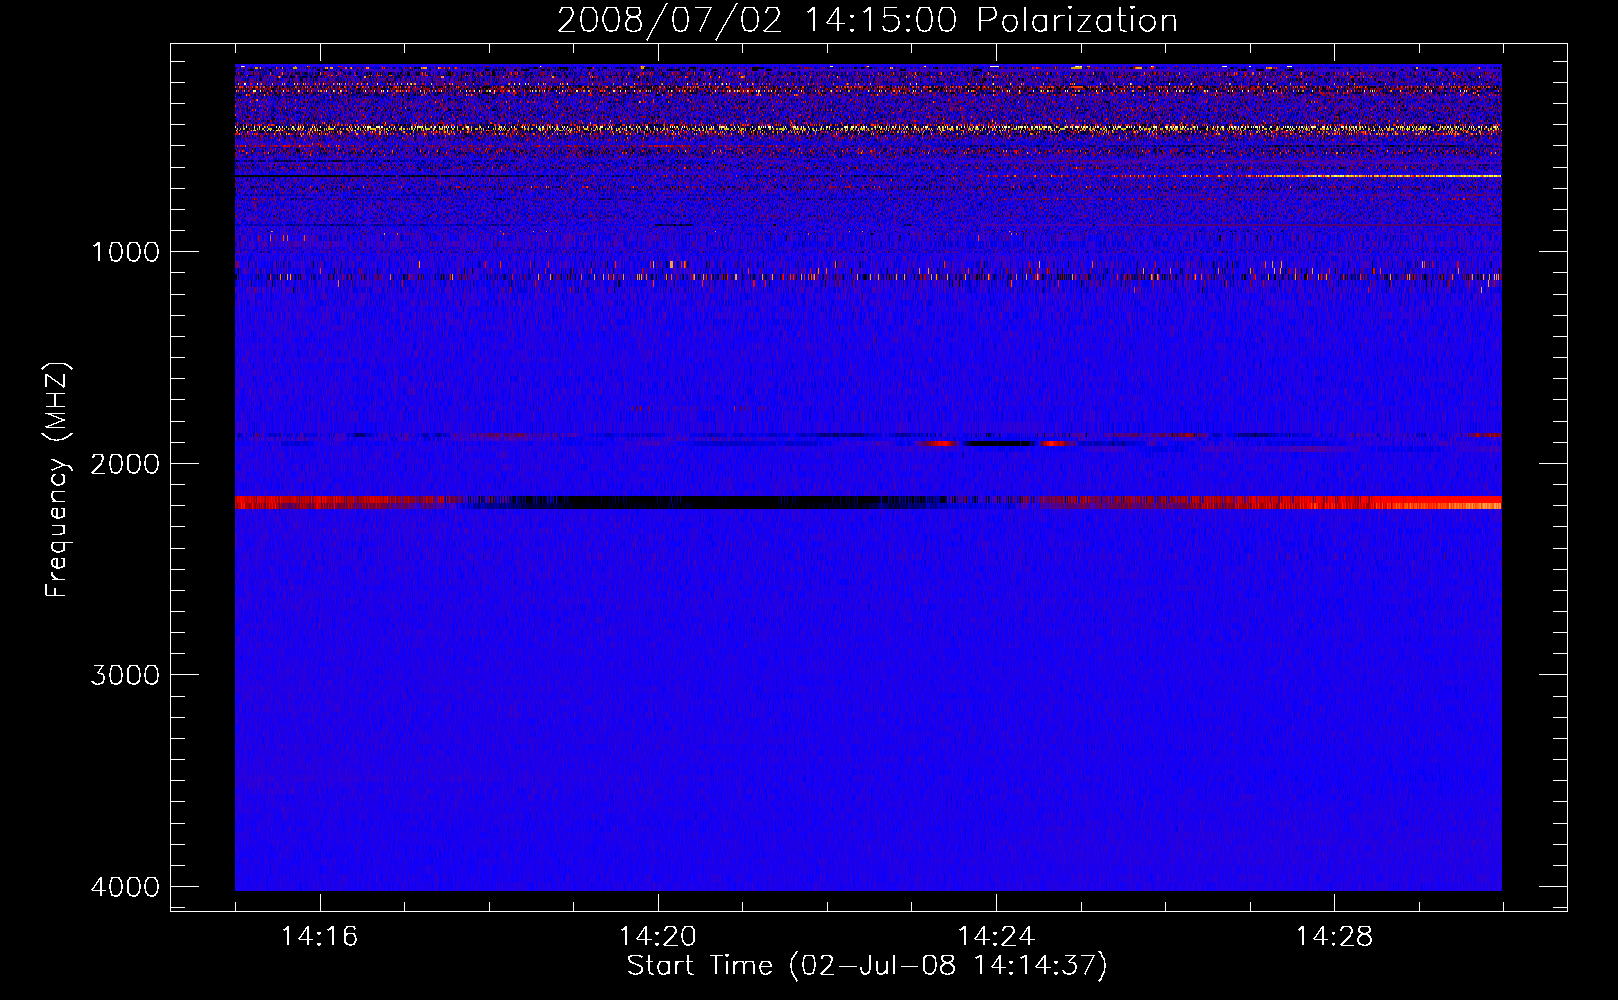Click the 14:16 time tick label

point(319,936)
